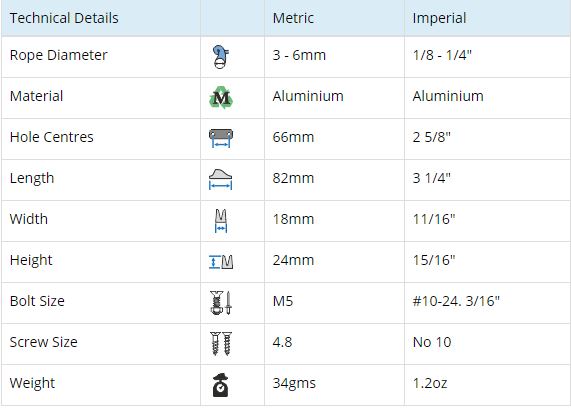
Task: Click the Height dimension icon
Action: pyautogui.click(x=221, y=262)
